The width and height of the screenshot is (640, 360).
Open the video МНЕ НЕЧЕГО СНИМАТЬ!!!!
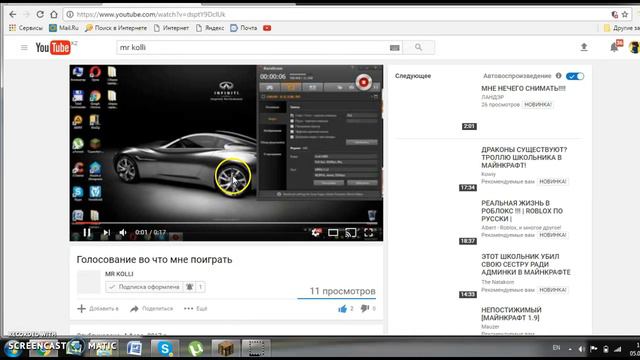coord(523,89)
